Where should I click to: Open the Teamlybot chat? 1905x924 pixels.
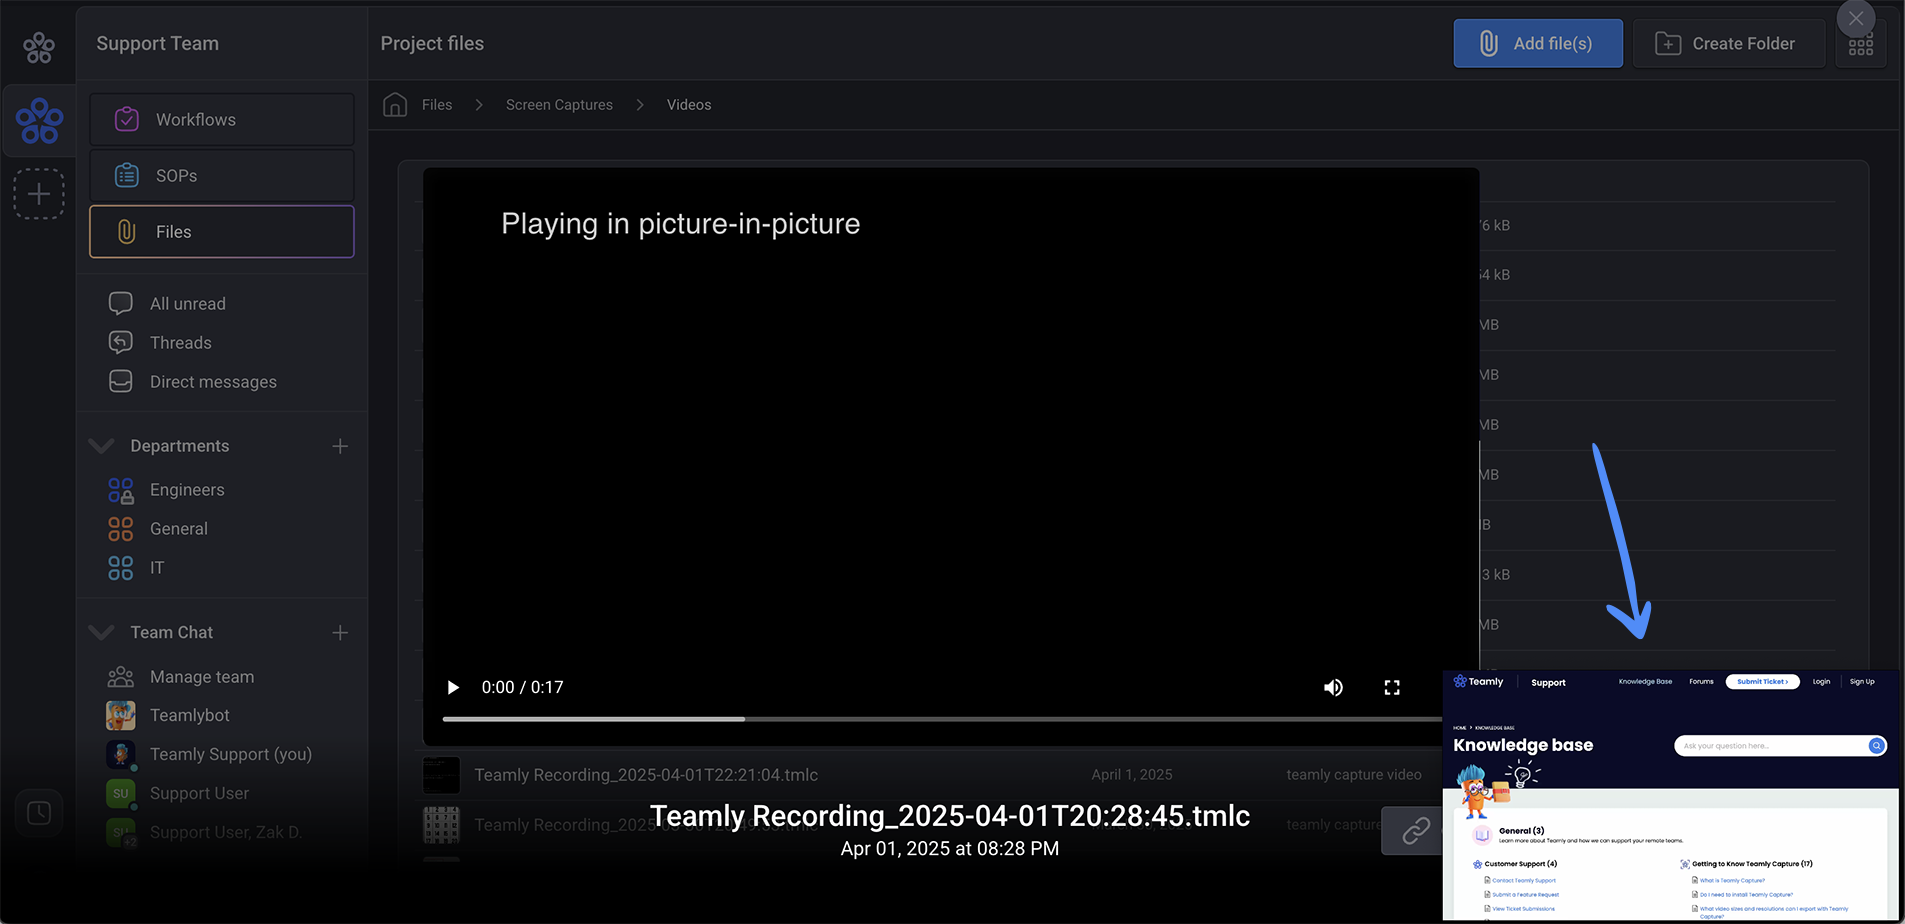[190, 716]
